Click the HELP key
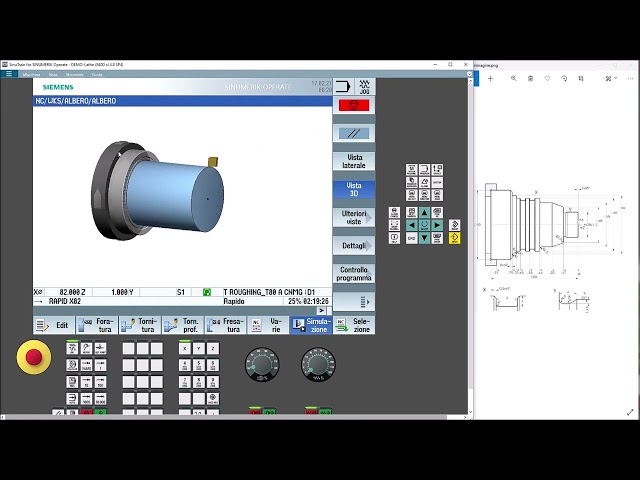The height and width of the screenshot is (480, 640). point(394,238)
